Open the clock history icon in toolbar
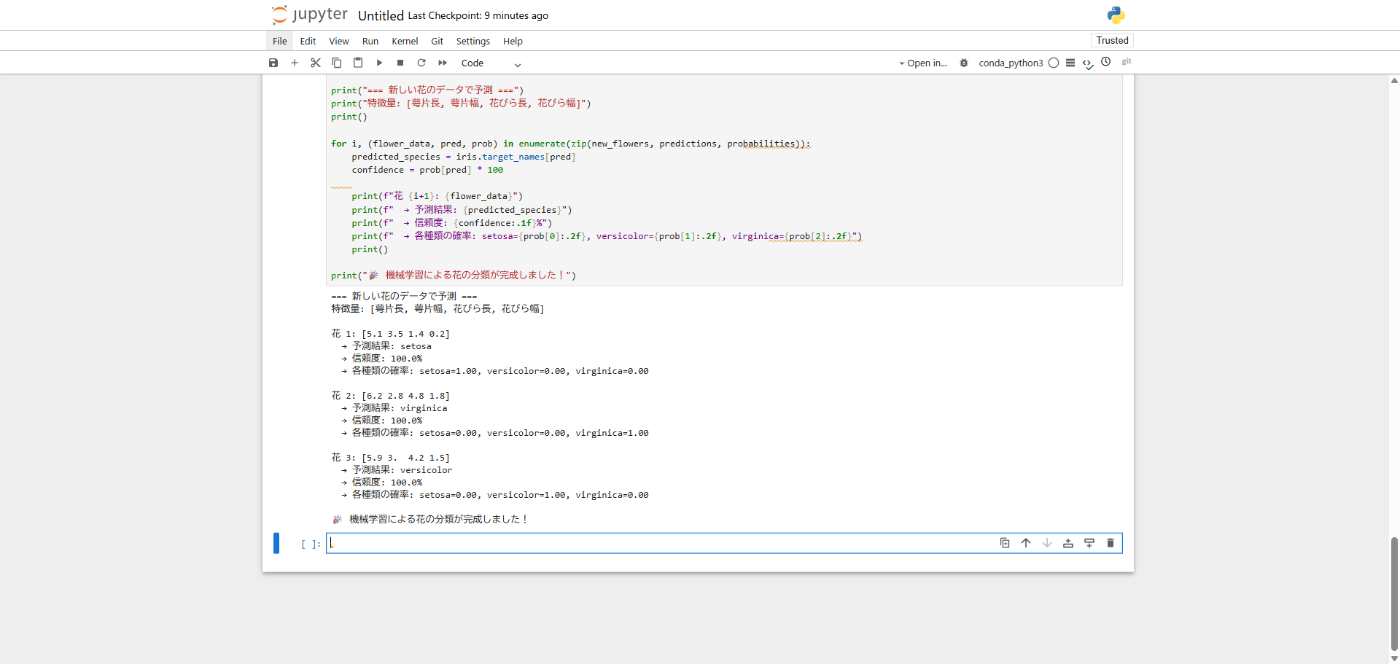 [1106, 62]
